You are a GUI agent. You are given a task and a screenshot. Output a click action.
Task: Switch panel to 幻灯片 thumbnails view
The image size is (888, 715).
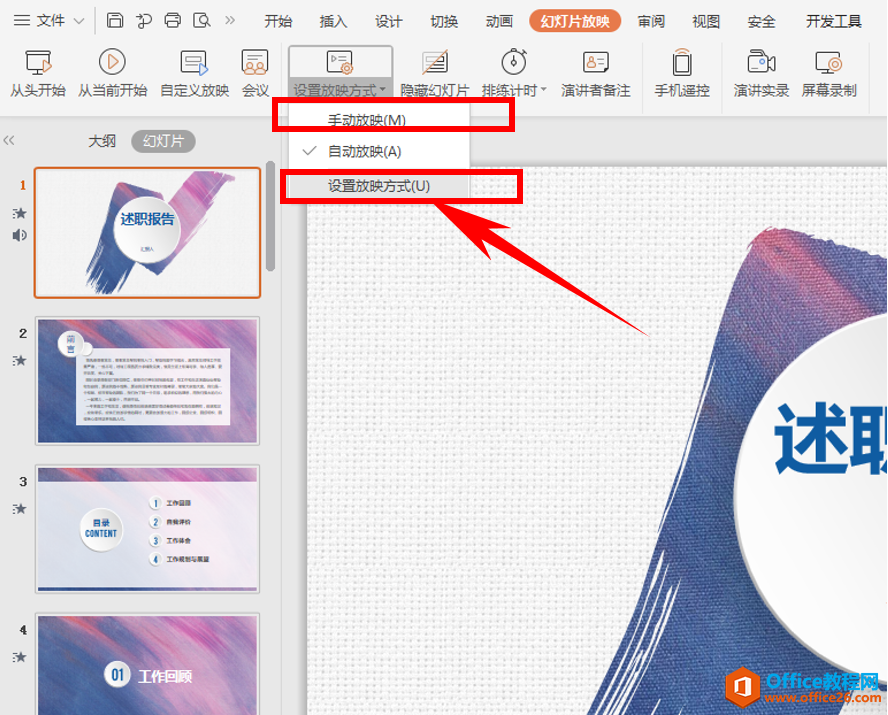click(x=163, y=141)
